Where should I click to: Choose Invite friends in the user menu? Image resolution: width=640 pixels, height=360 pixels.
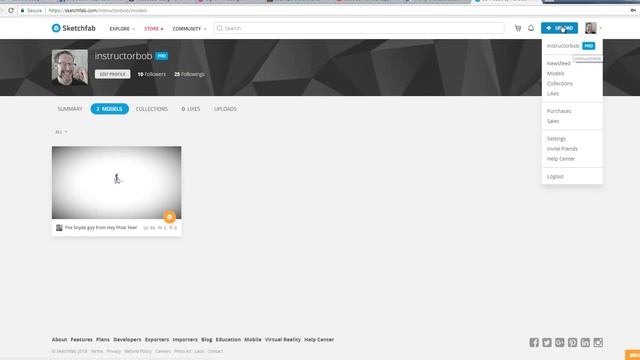click(562, 149)
